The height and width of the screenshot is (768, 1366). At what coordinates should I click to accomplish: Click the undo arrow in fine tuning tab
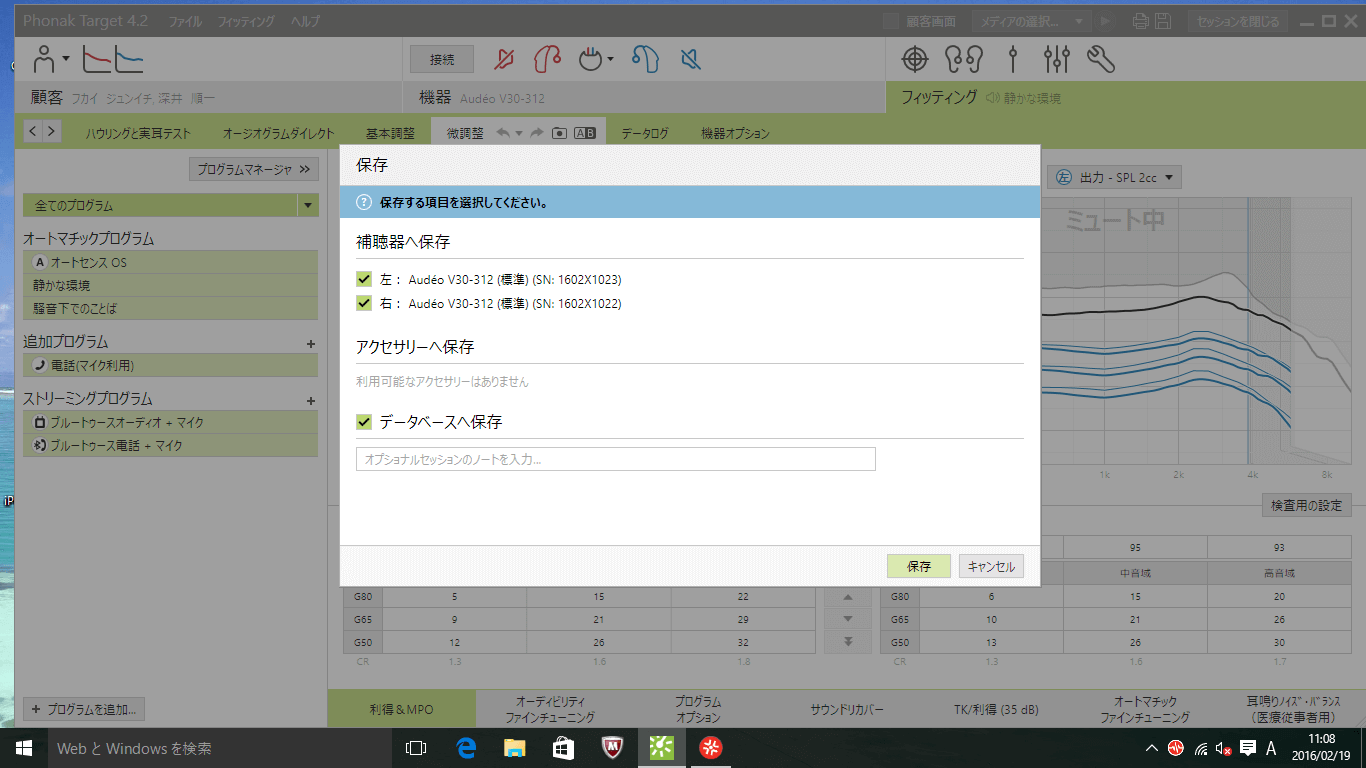(503, 133)
